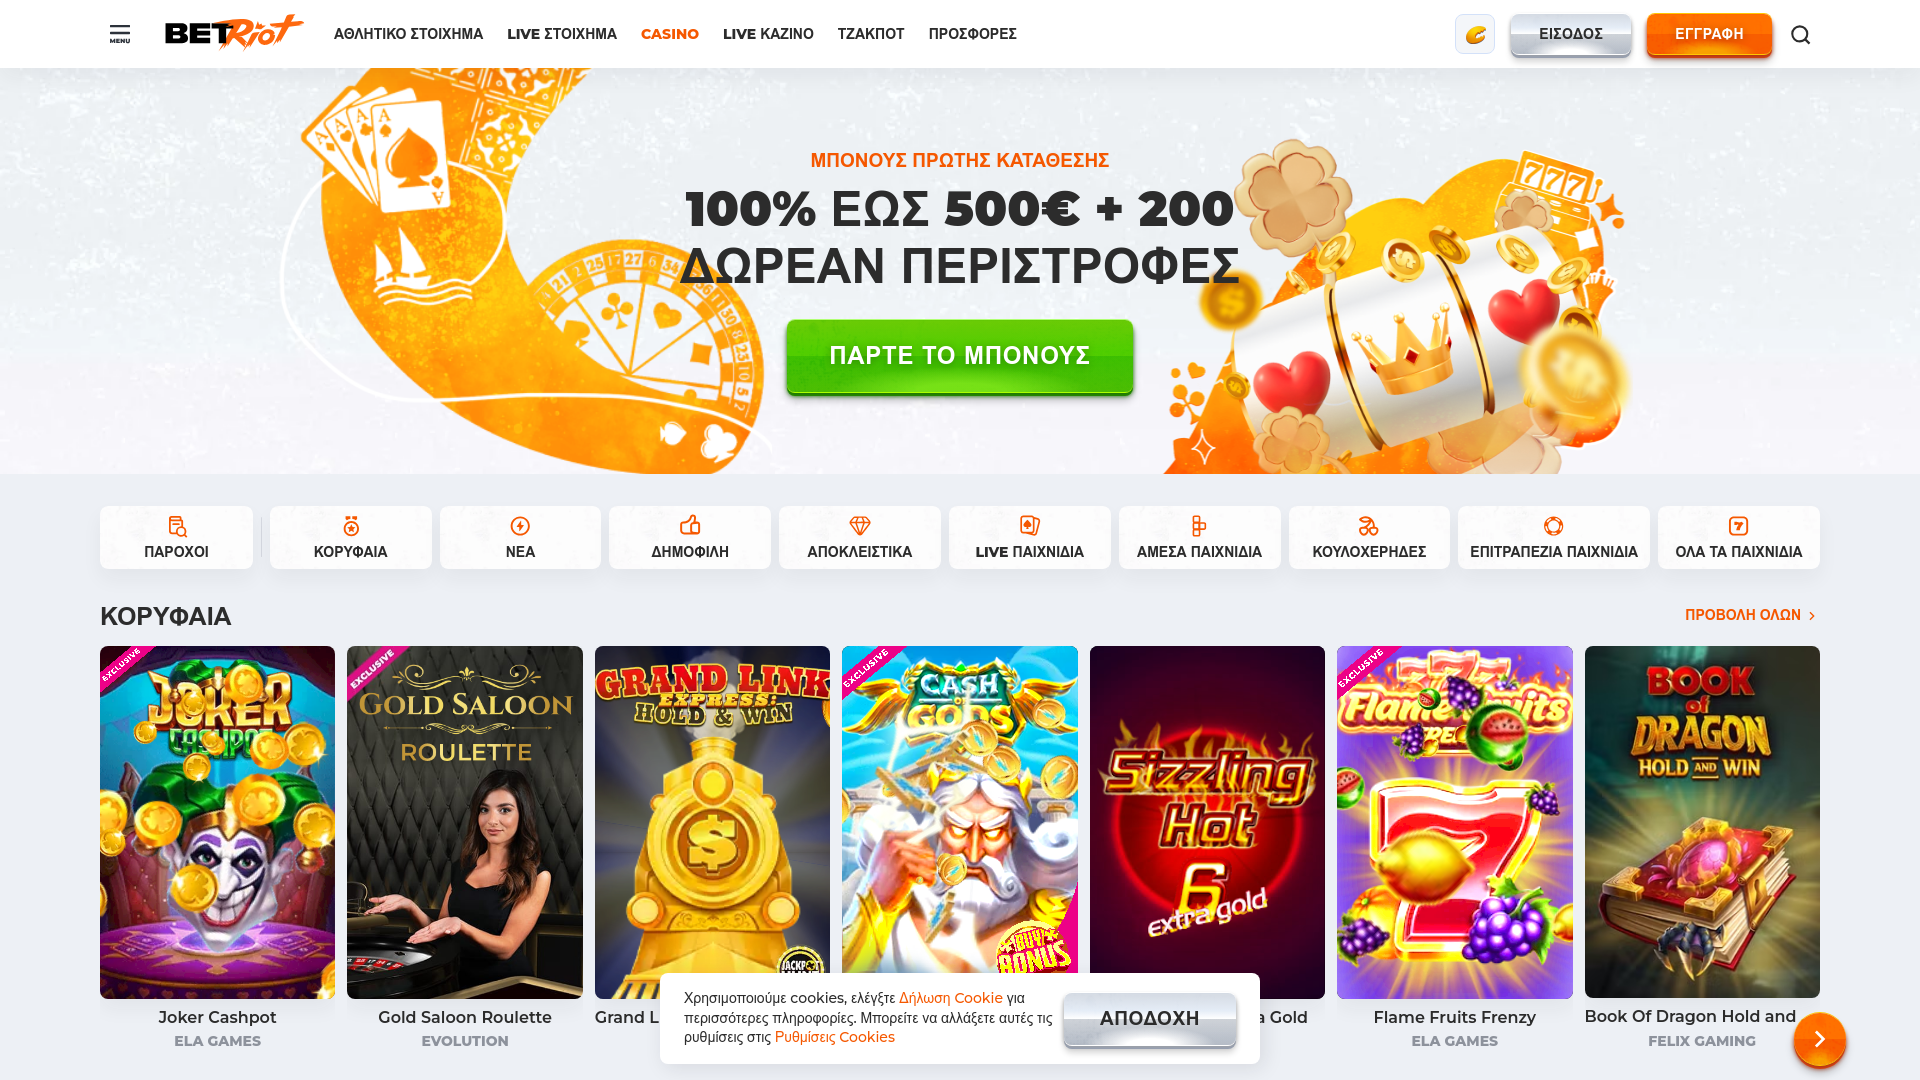Accept cookies with the ΑΠΟΔΟΧΗ button
This screenshot has width=1920, height=1080.
1150,1019
